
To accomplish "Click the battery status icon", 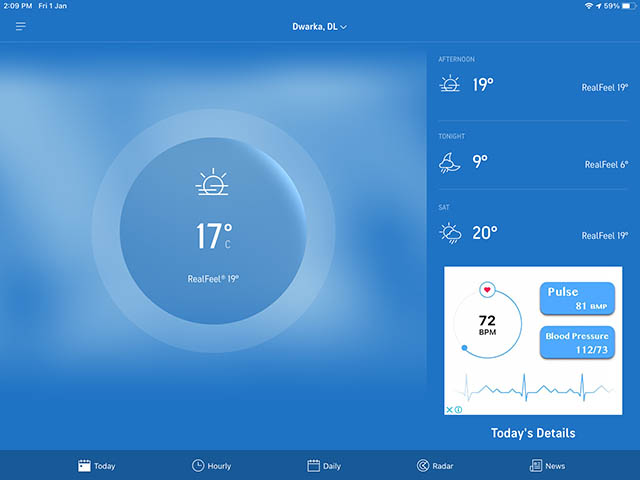I will [x=629, y=6].
